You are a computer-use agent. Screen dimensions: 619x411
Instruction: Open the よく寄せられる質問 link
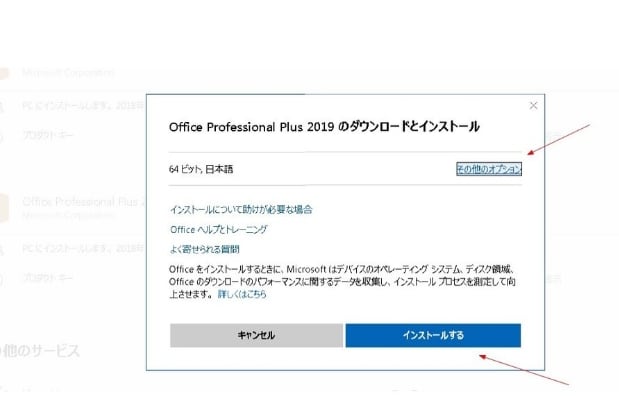[204, 249]
